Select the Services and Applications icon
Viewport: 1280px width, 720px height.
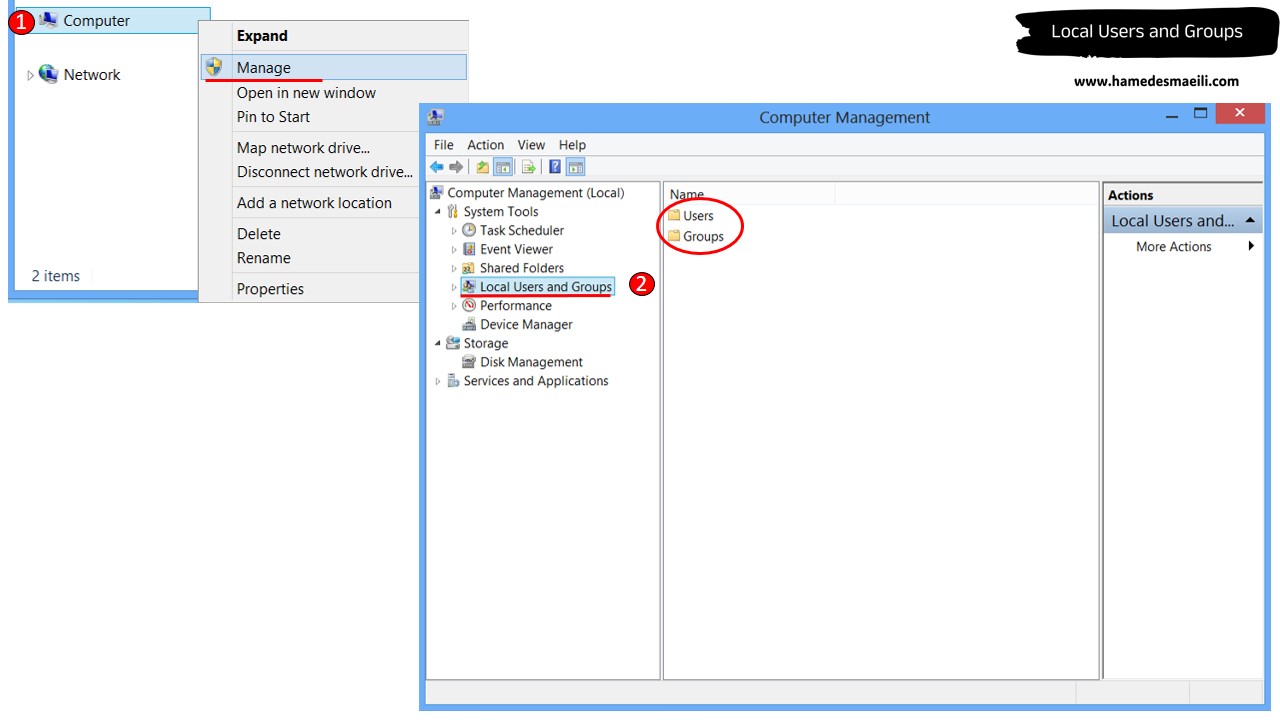(453, 381)
